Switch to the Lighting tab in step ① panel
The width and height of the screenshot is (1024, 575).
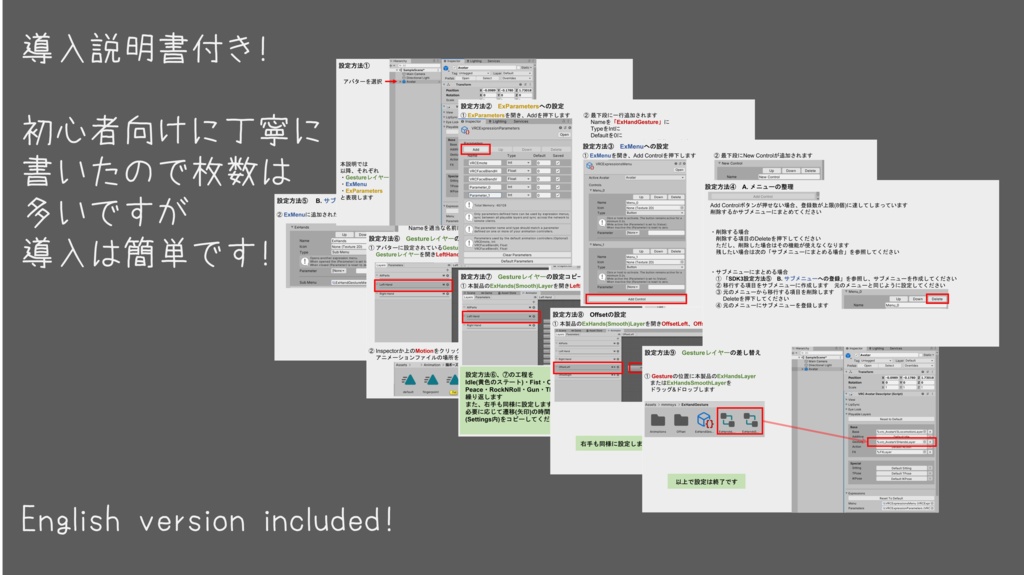[474, 61]
